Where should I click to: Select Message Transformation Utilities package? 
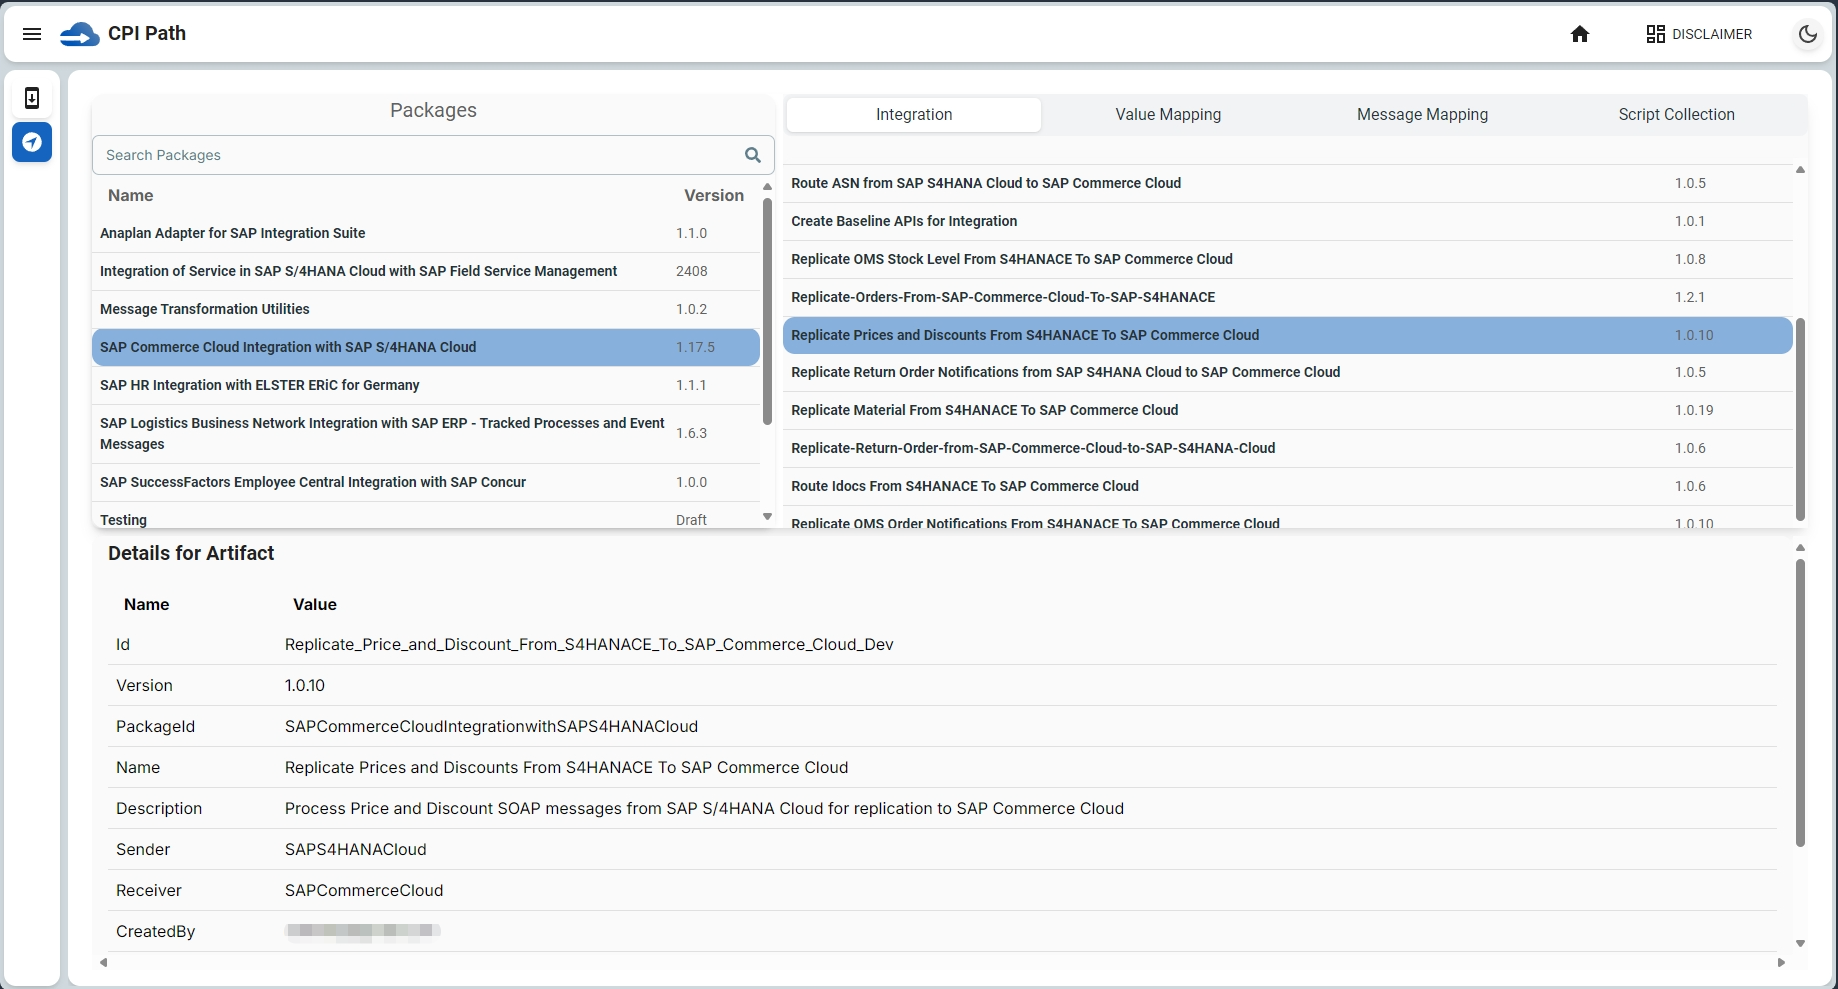(426, 309)
